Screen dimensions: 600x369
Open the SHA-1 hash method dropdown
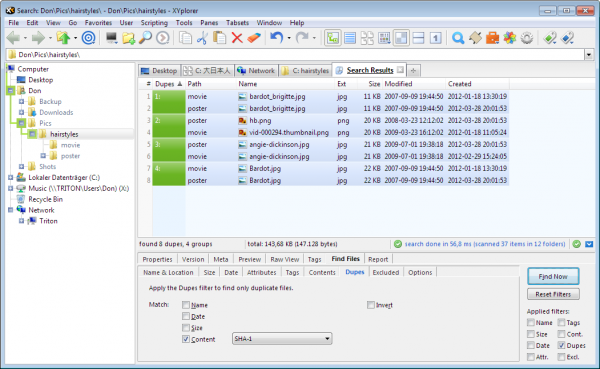coord(282,339)
